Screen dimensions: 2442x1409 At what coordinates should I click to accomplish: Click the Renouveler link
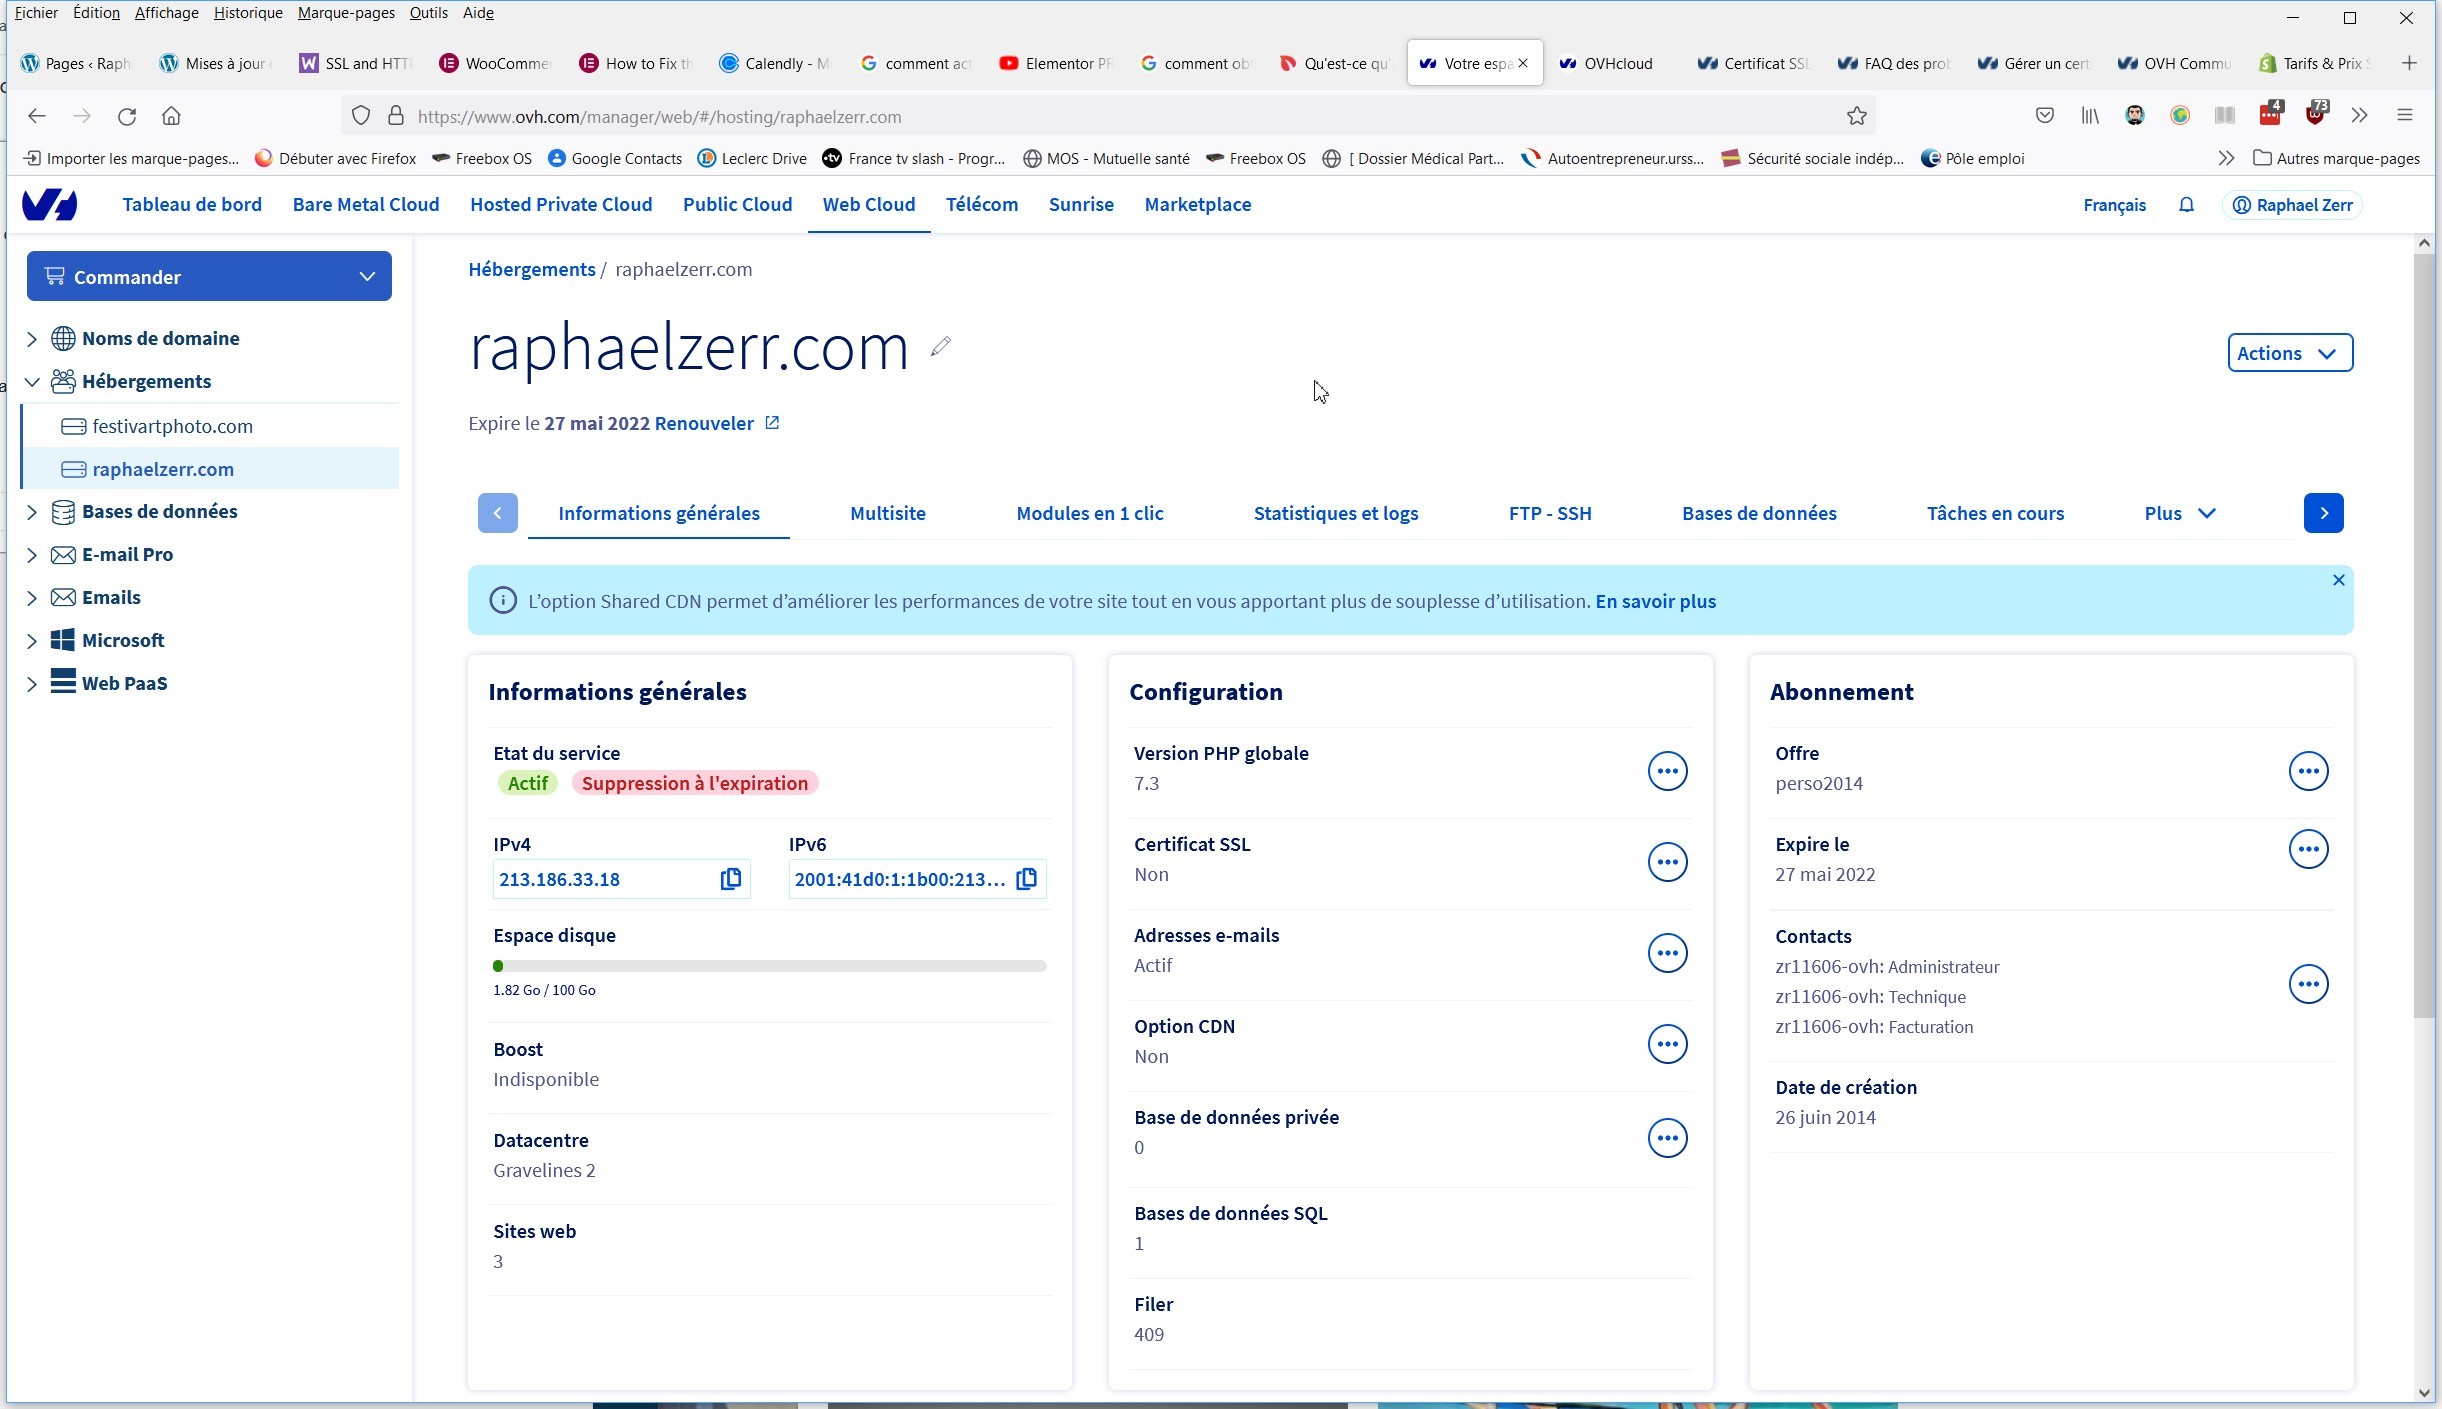tap(704, 423)
